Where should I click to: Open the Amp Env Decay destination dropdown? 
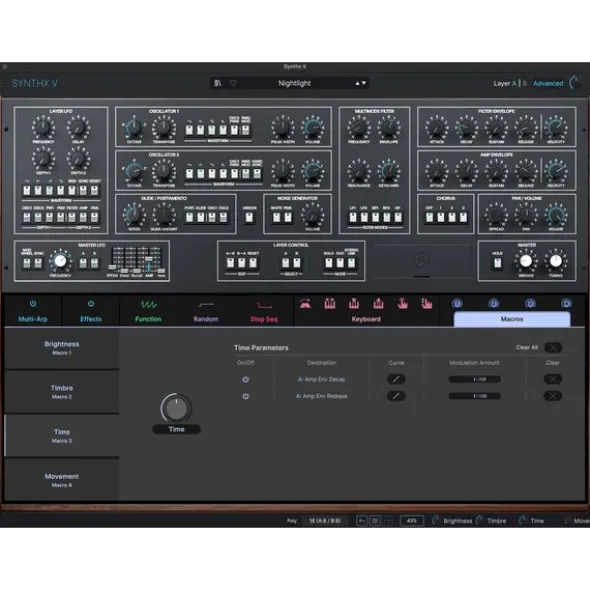(x=321, y=380)
